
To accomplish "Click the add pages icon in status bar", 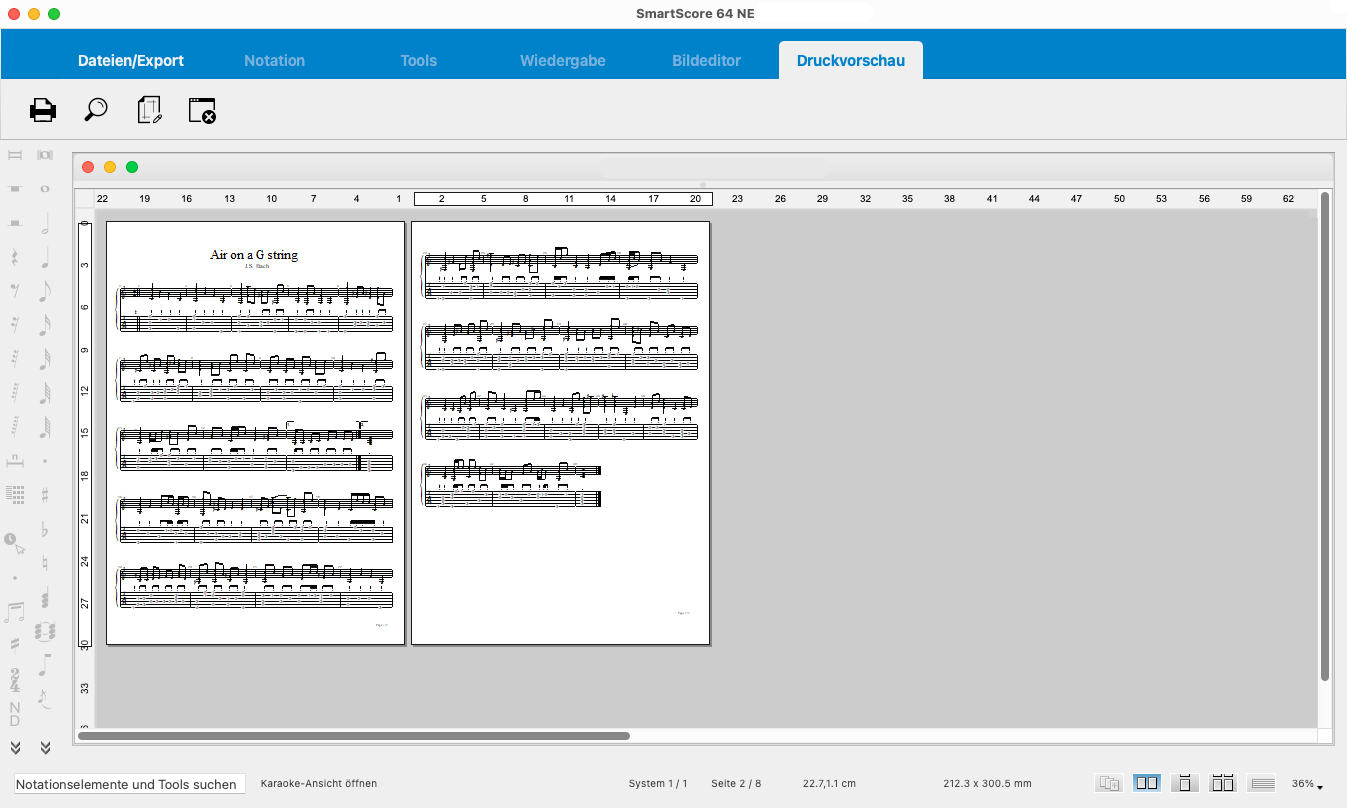I will point(1108,783).
